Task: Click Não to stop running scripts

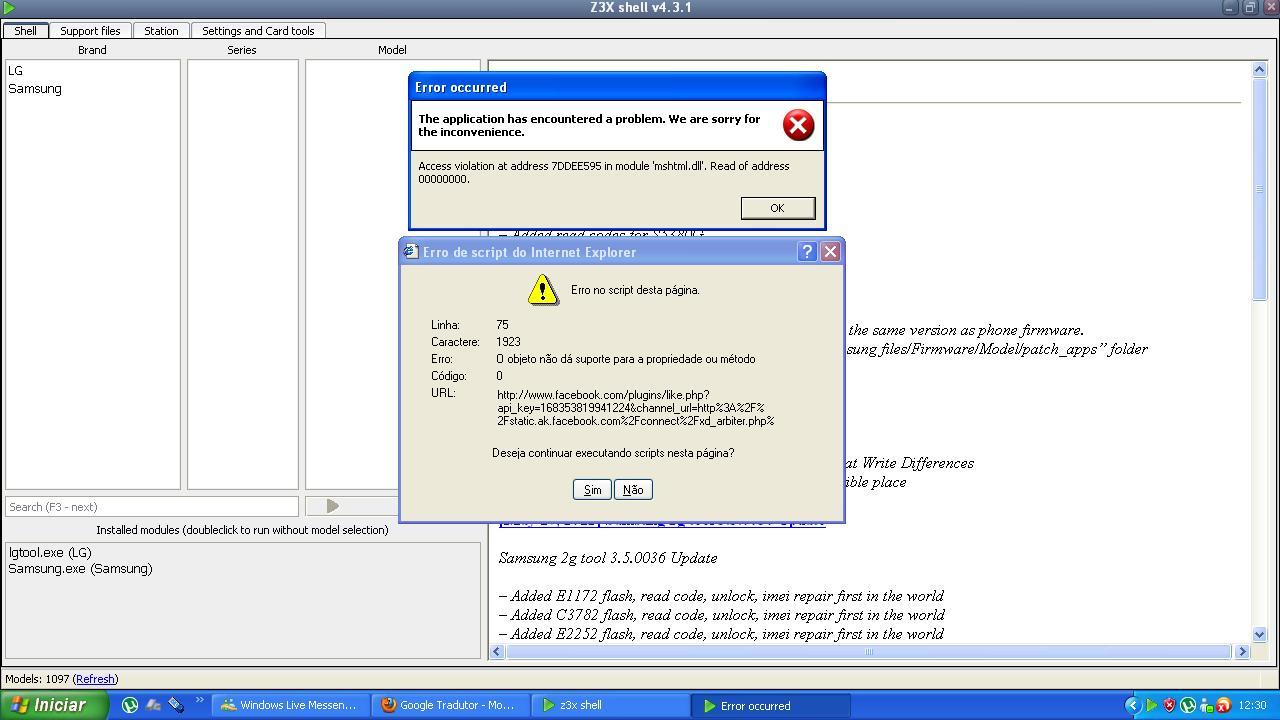Action: click(633, 489)
